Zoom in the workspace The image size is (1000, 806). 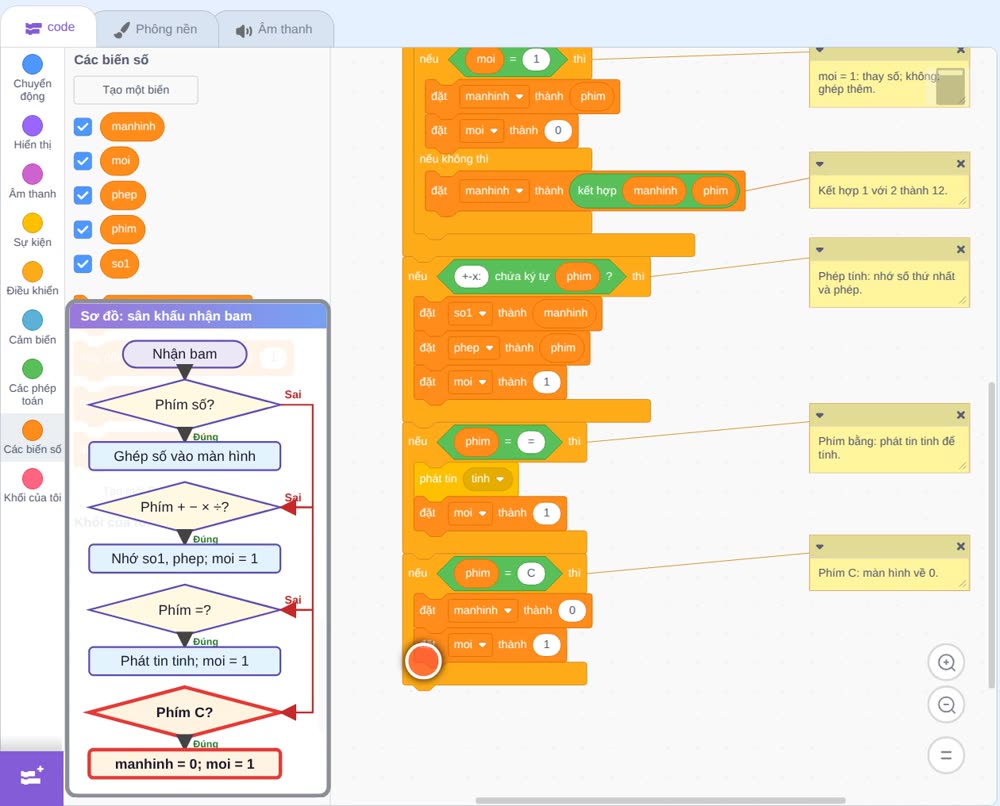tap(946, 663)
